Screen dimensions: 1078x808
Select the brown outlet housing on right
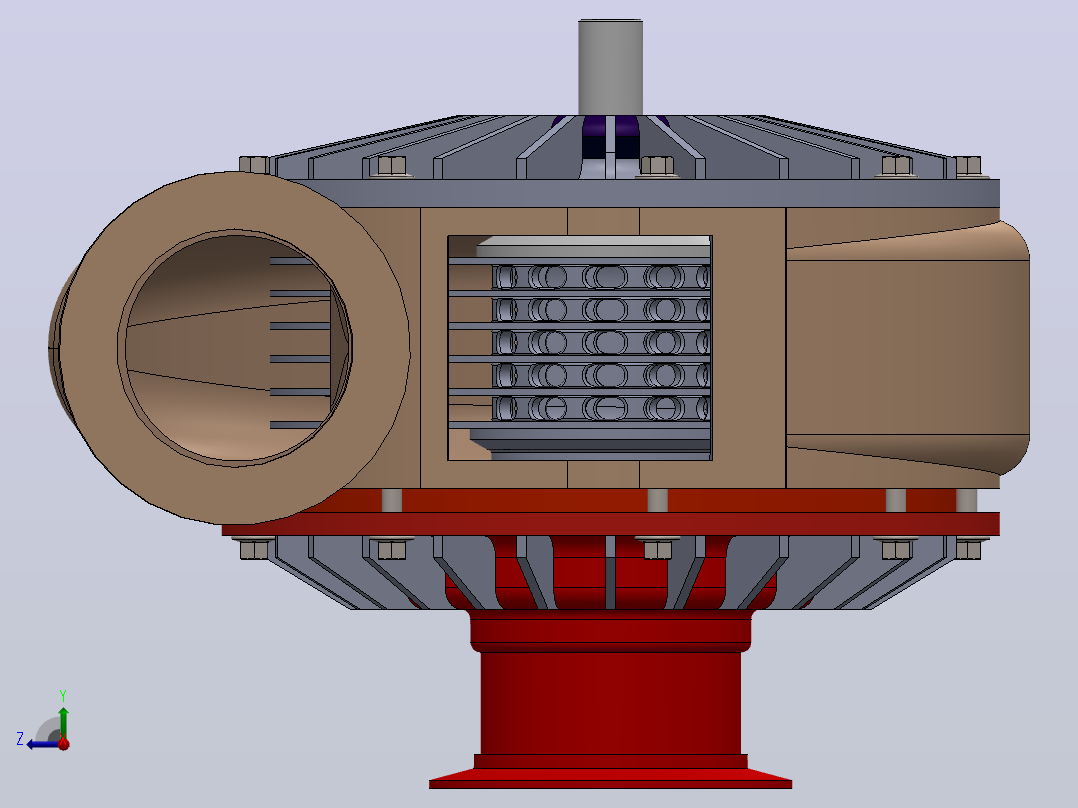click(907, 347)
